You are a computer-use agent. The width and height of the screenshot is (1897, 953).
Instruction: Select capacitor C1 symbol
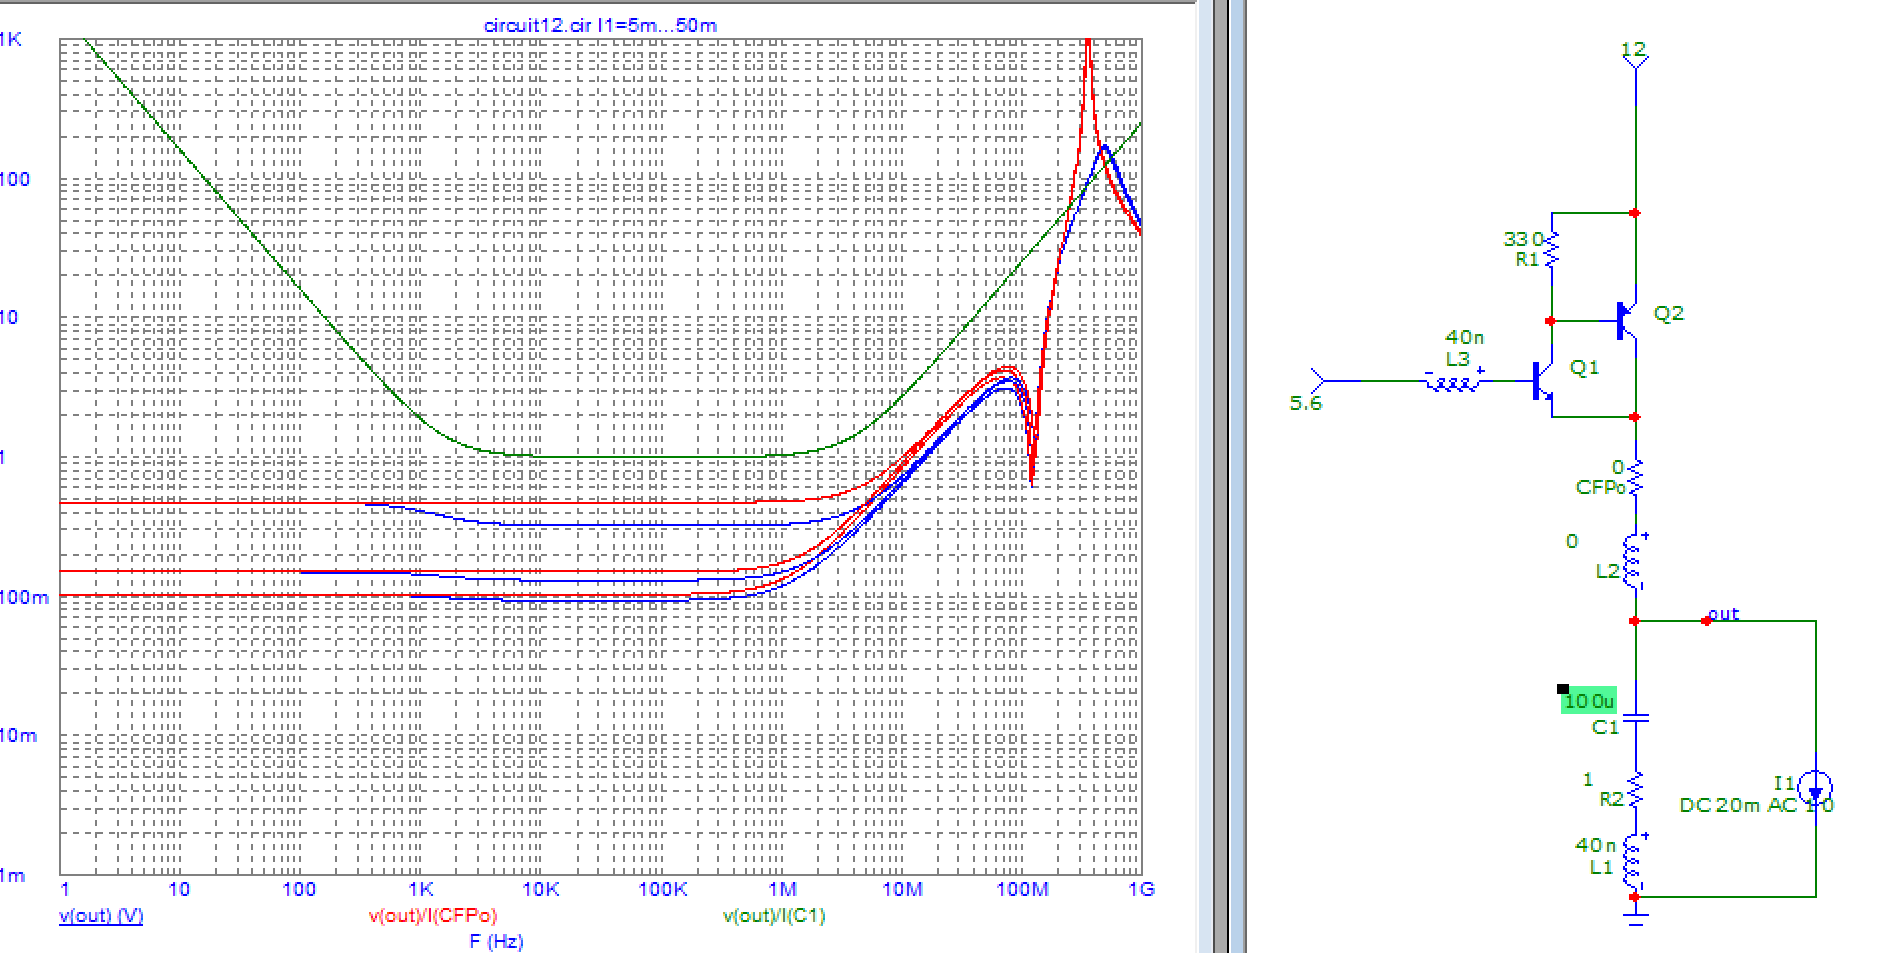pos(1635,717)
